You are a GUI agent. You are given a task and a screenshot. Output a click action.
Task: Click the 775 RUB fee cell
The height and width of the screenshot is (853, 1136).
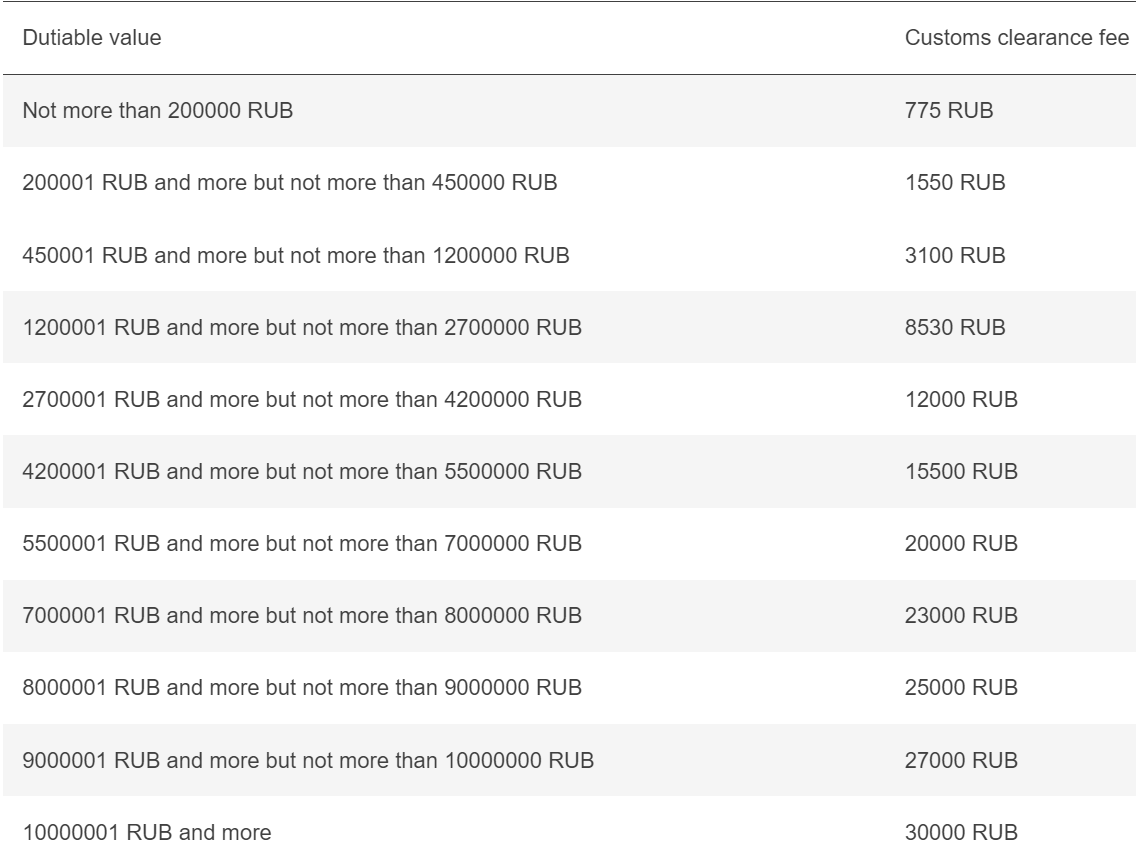point(949,111)
